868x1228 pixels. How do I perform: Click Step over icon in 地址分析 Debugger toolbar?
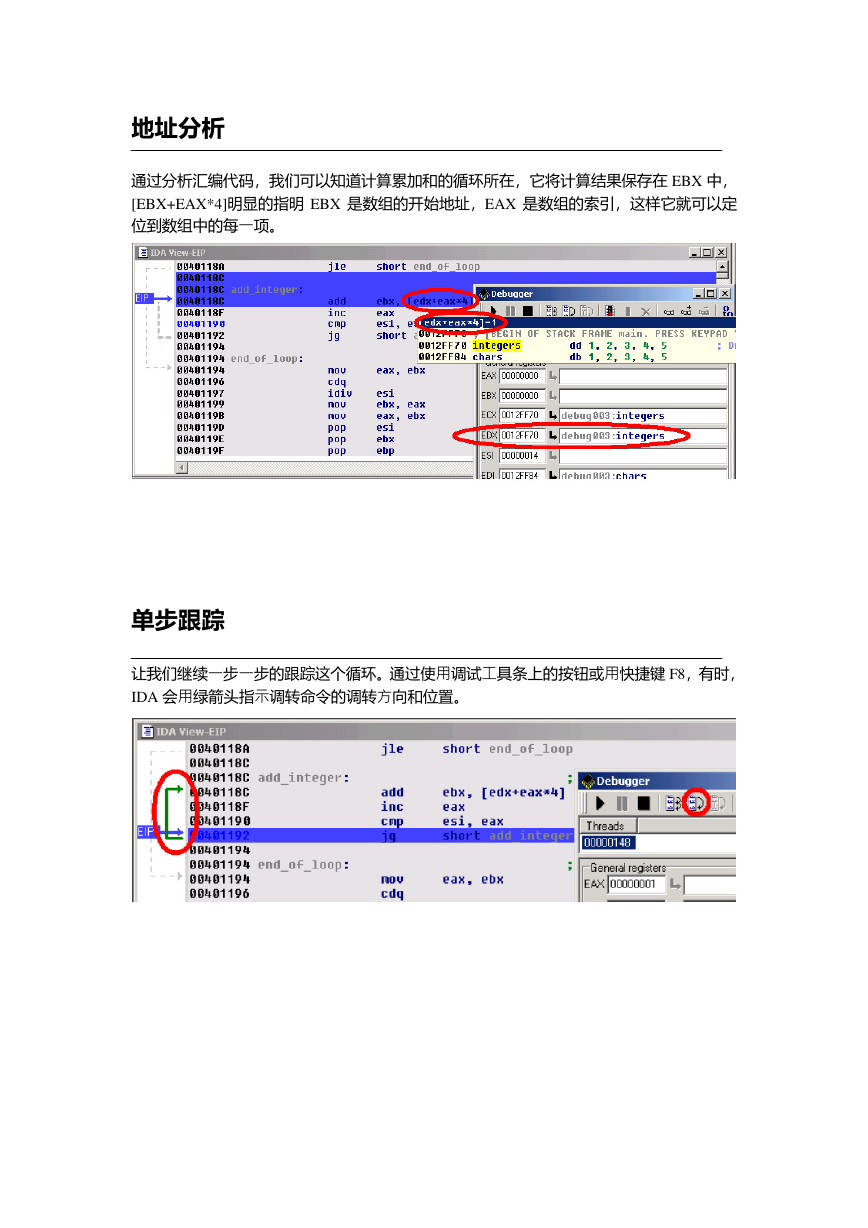[x=569, y=311]
